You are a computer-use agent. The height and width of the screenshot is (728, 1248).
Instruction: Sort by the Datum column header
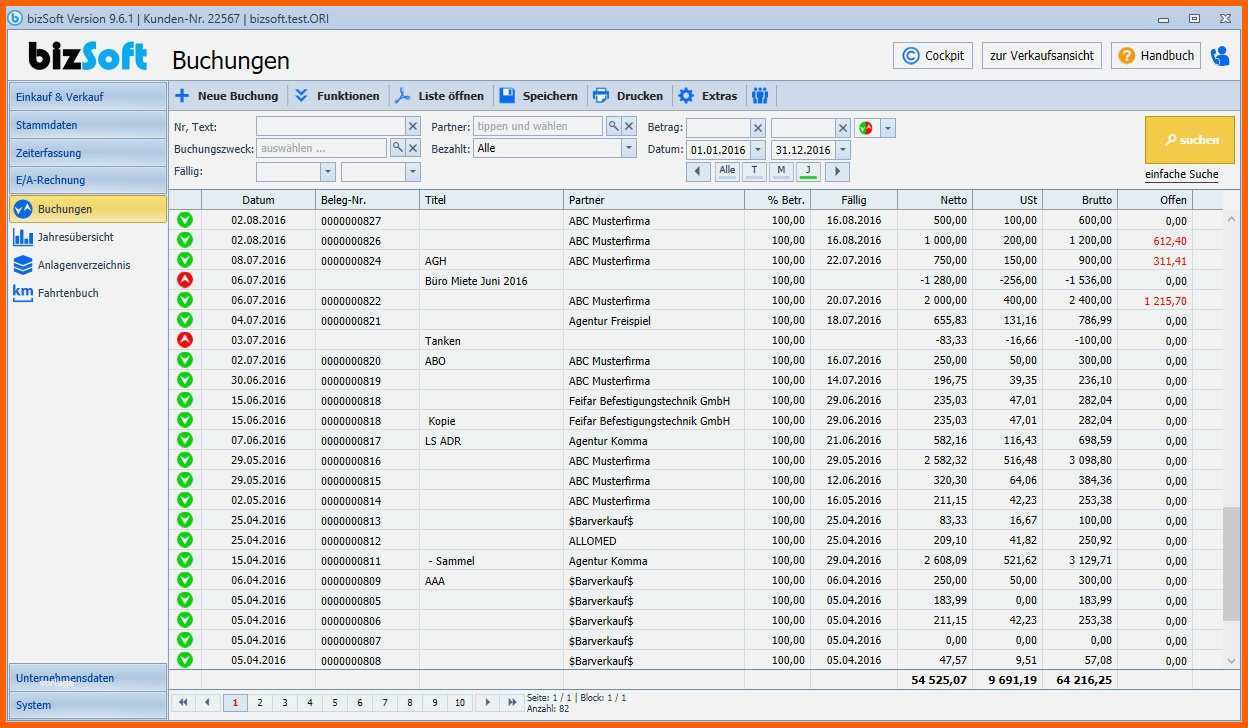(x=258, y=200)
